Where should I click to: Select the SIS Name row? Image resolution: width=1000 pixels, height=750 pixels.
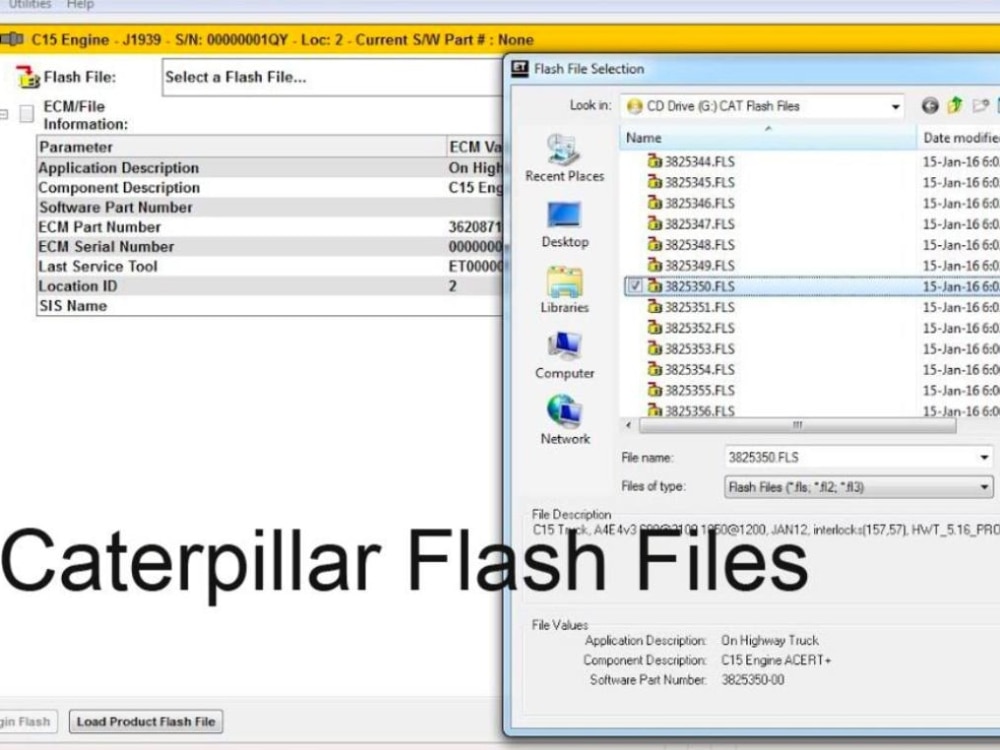[270, 306]
